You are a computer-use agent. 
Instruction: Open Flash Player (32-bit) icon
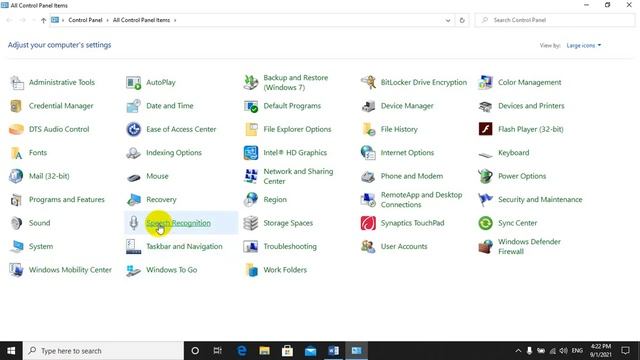click(x=485, y=129)
